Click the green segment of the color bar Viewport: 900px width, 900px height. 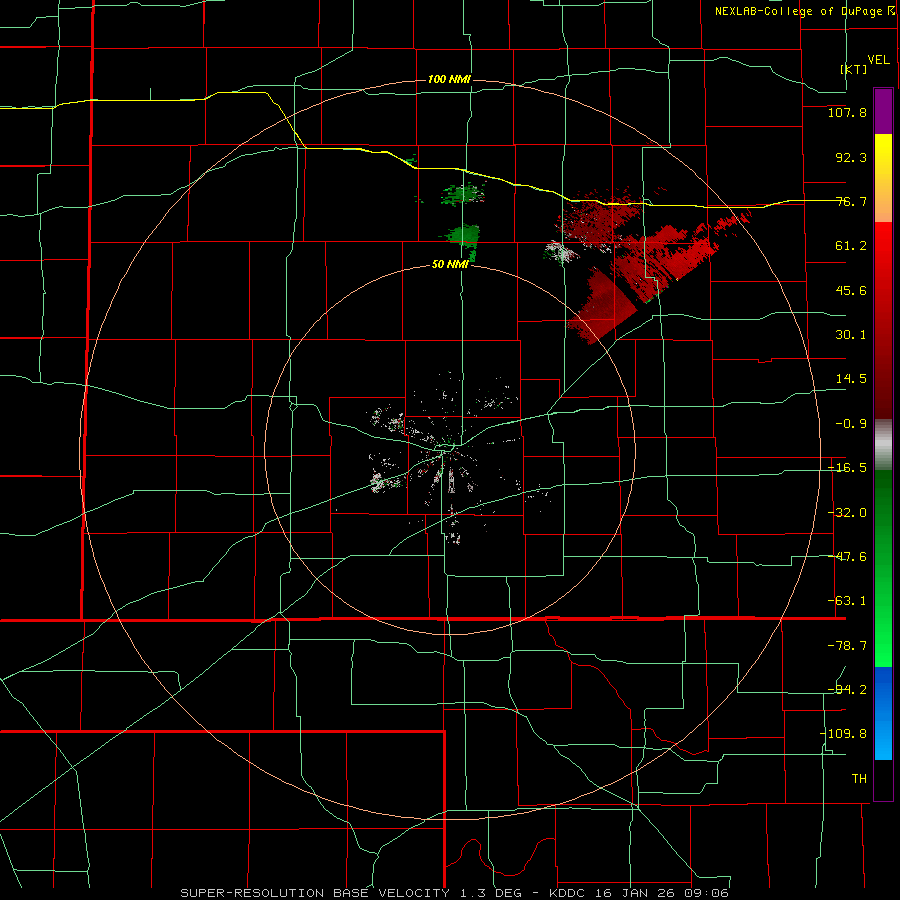pos(883,568)
